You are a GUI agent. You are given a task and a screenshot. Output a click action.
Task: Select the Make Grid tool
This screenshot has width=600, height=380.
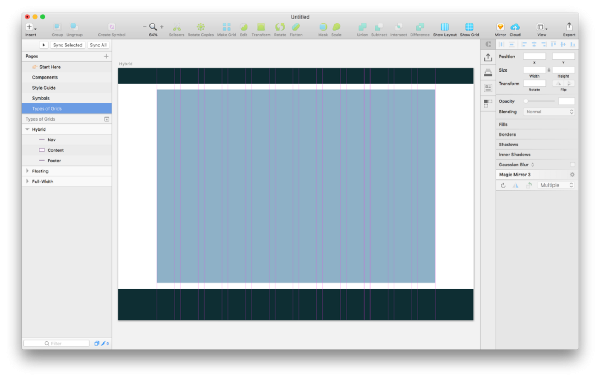[x=227, y=27]
